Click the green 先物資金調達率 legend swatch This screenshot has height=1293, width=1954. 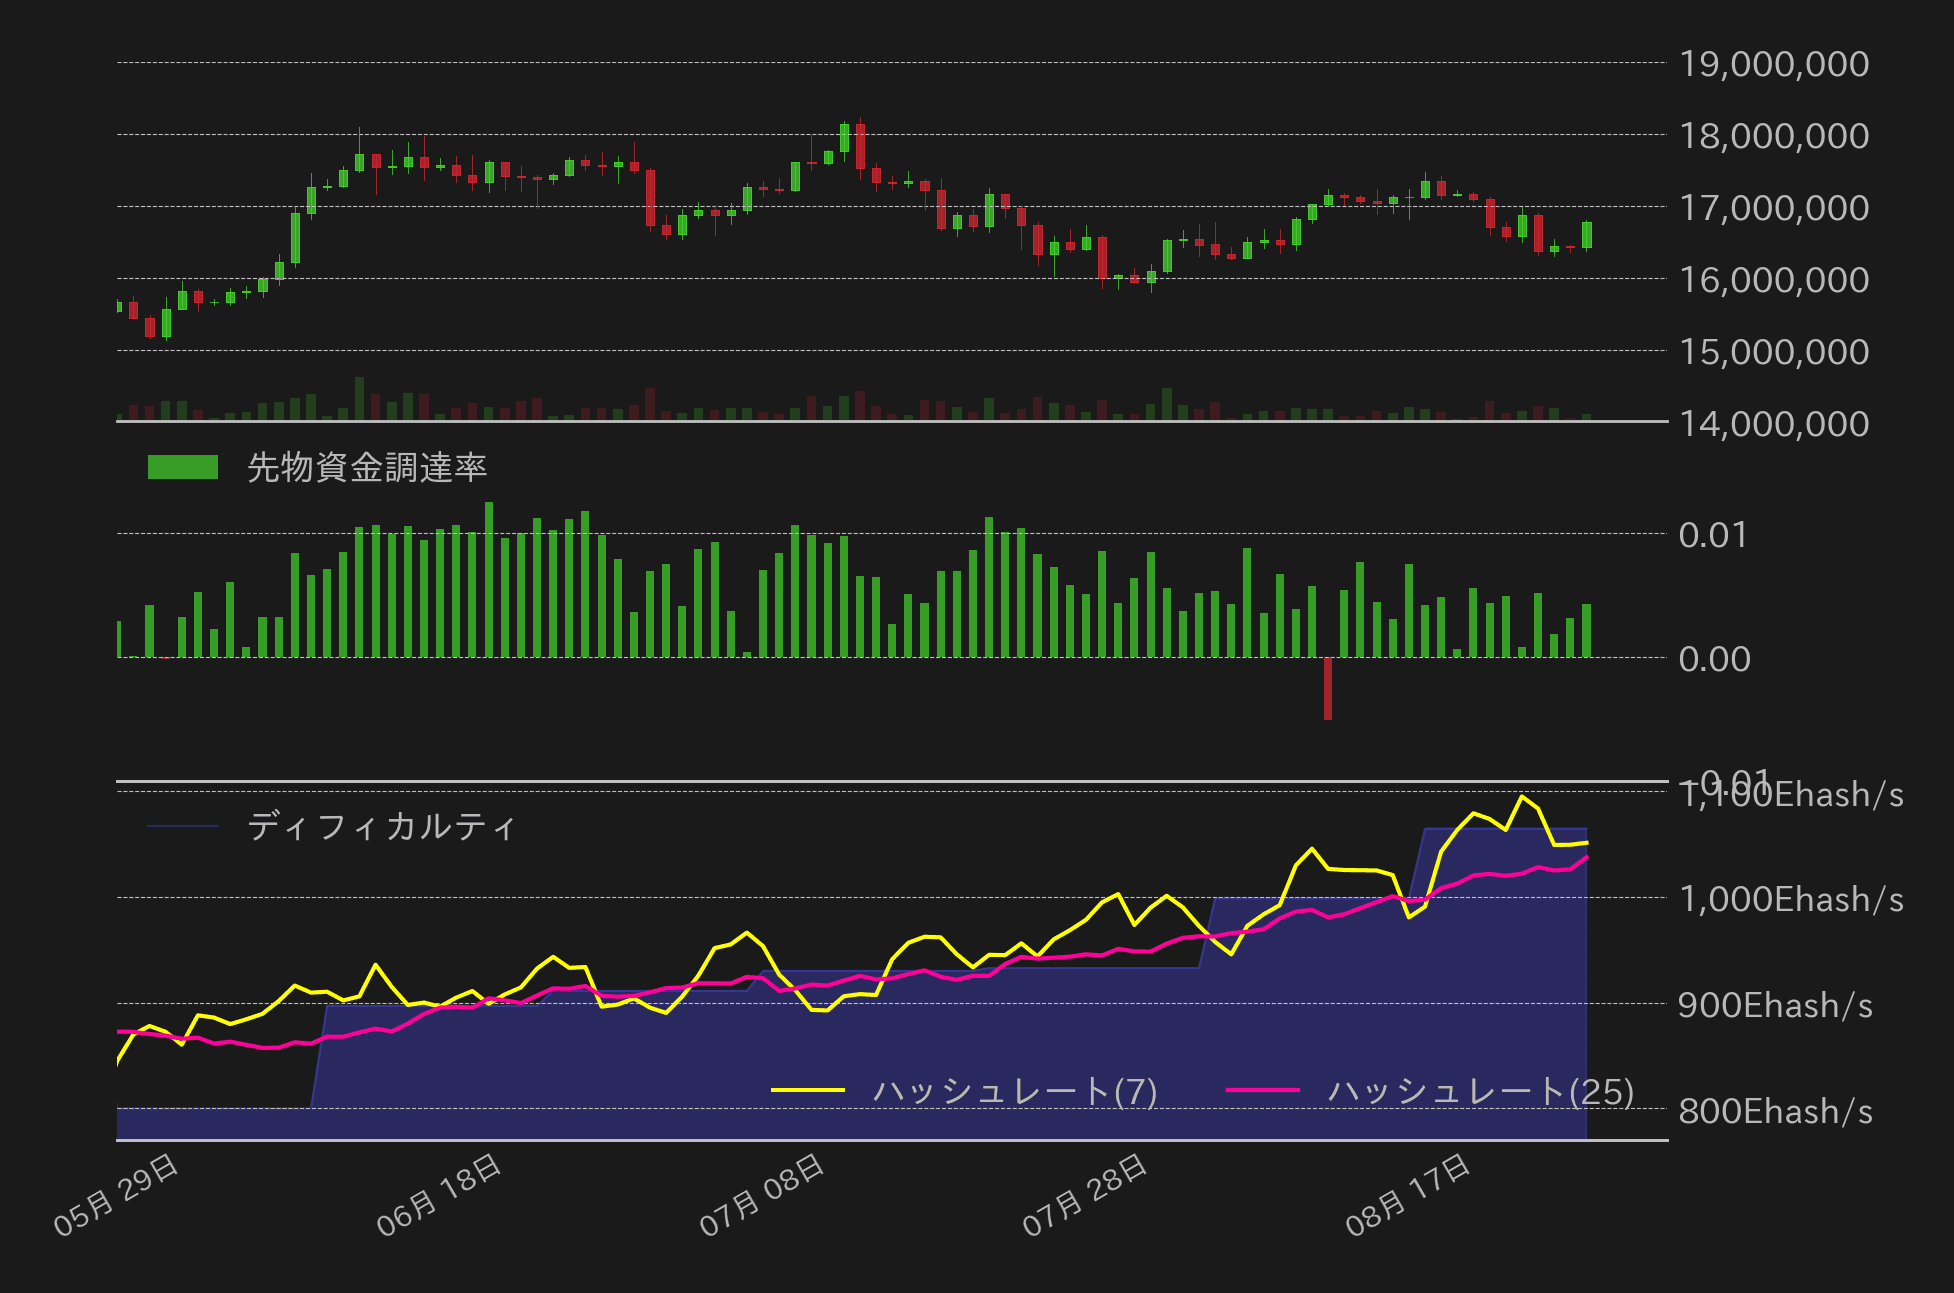181,465
